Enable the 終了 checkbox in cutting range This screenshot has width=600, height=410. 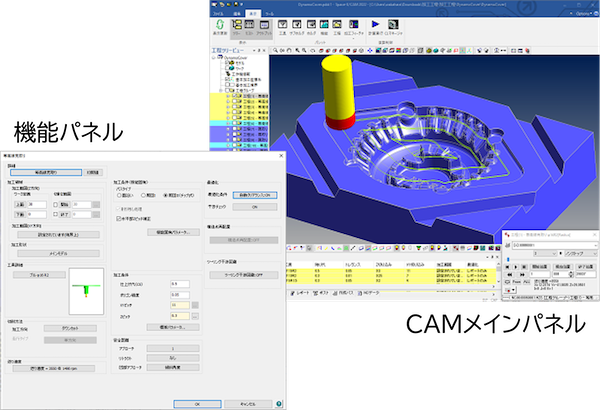pos(55,214)
